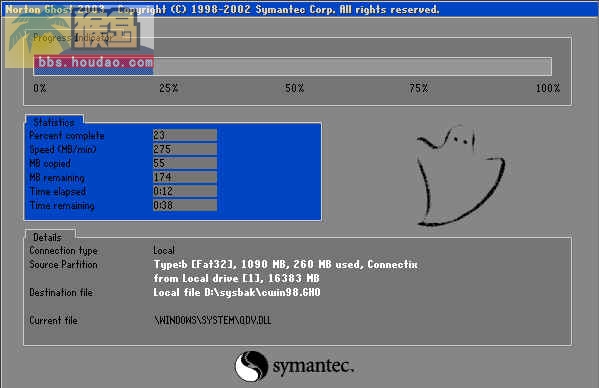This screenshot has height=388, width=599.
Task: Click the 0% scale label
Action: (x=40, y=88)
